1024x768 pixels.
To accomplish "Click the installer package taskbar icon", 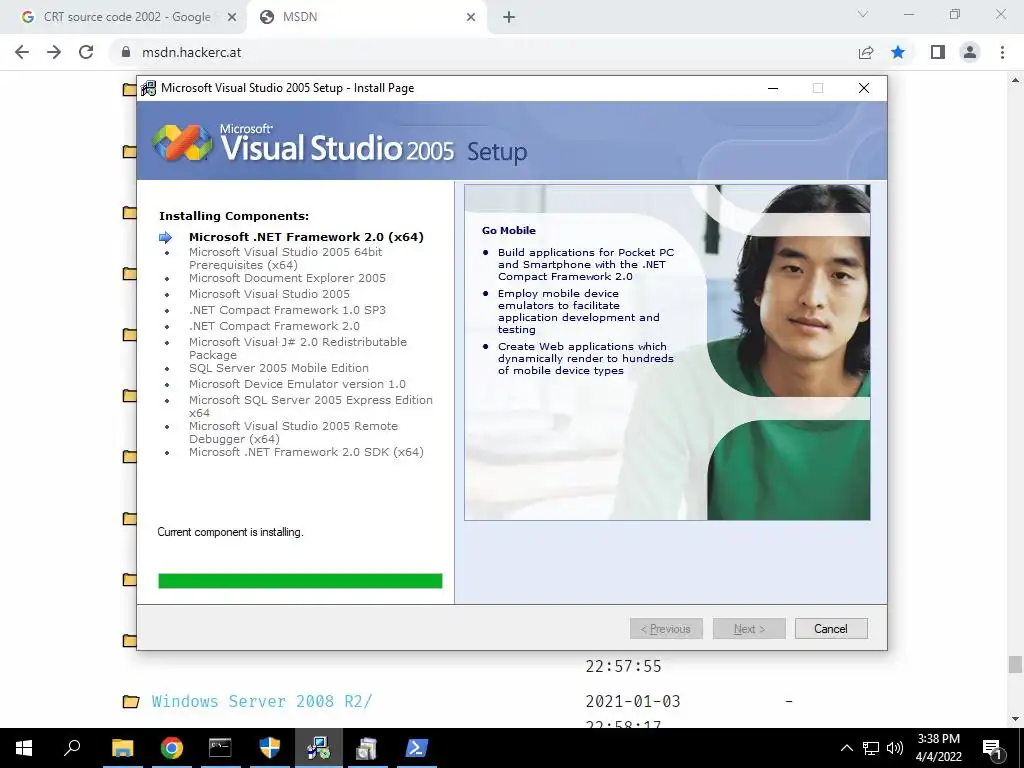I will tap(368, 748).
